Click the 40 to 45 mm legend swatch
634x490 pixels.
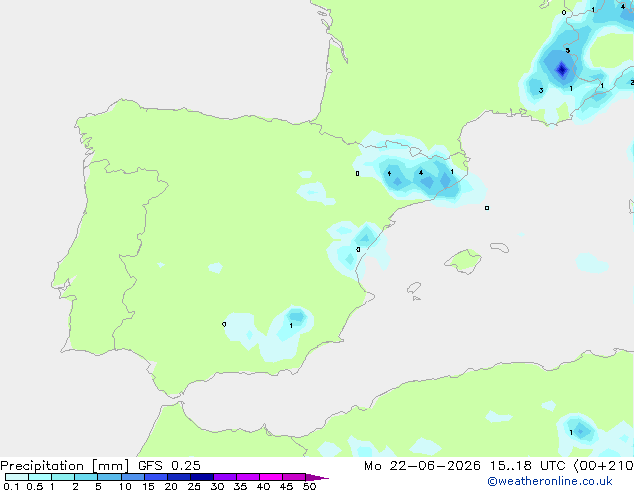(271, 477)
